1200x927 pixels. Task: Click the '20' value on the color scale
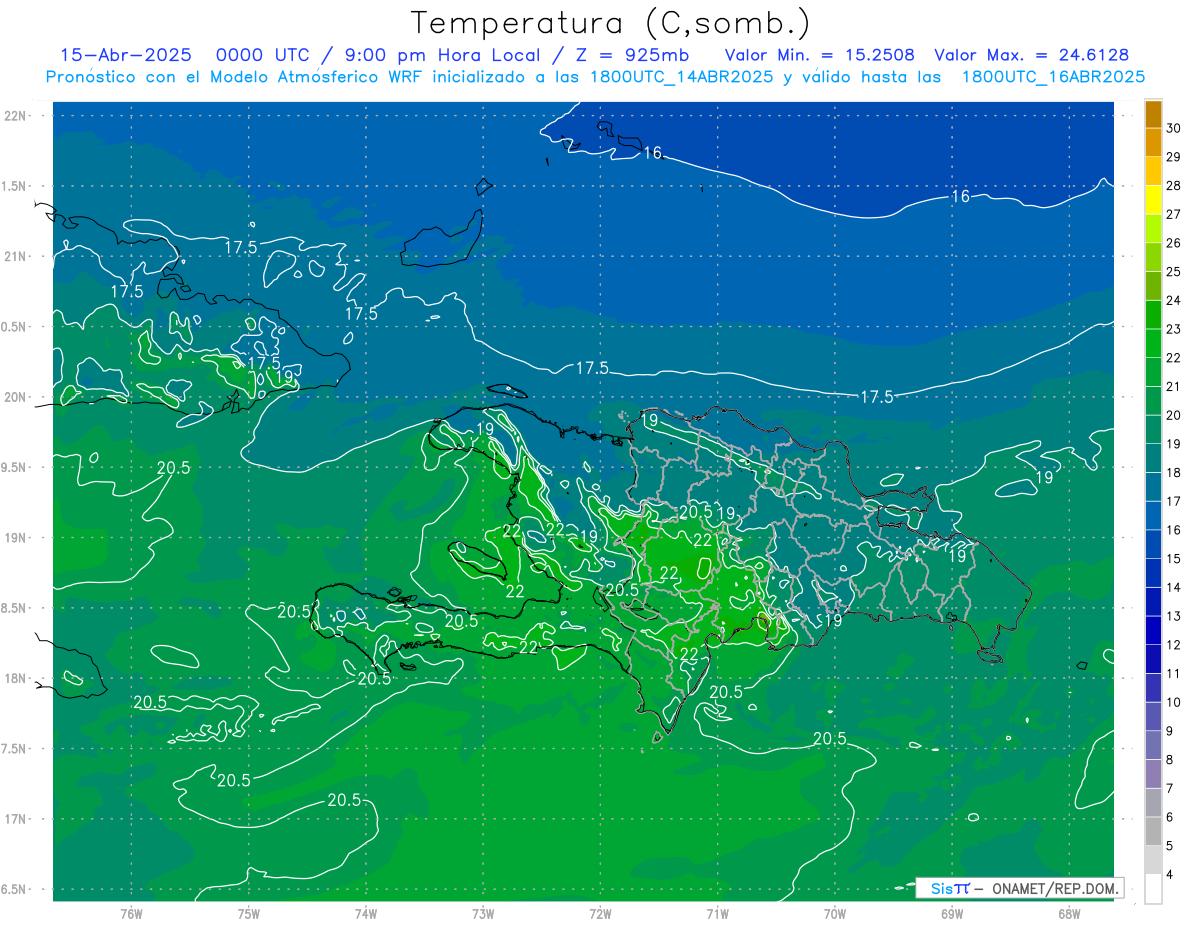tap(1174, 415)
